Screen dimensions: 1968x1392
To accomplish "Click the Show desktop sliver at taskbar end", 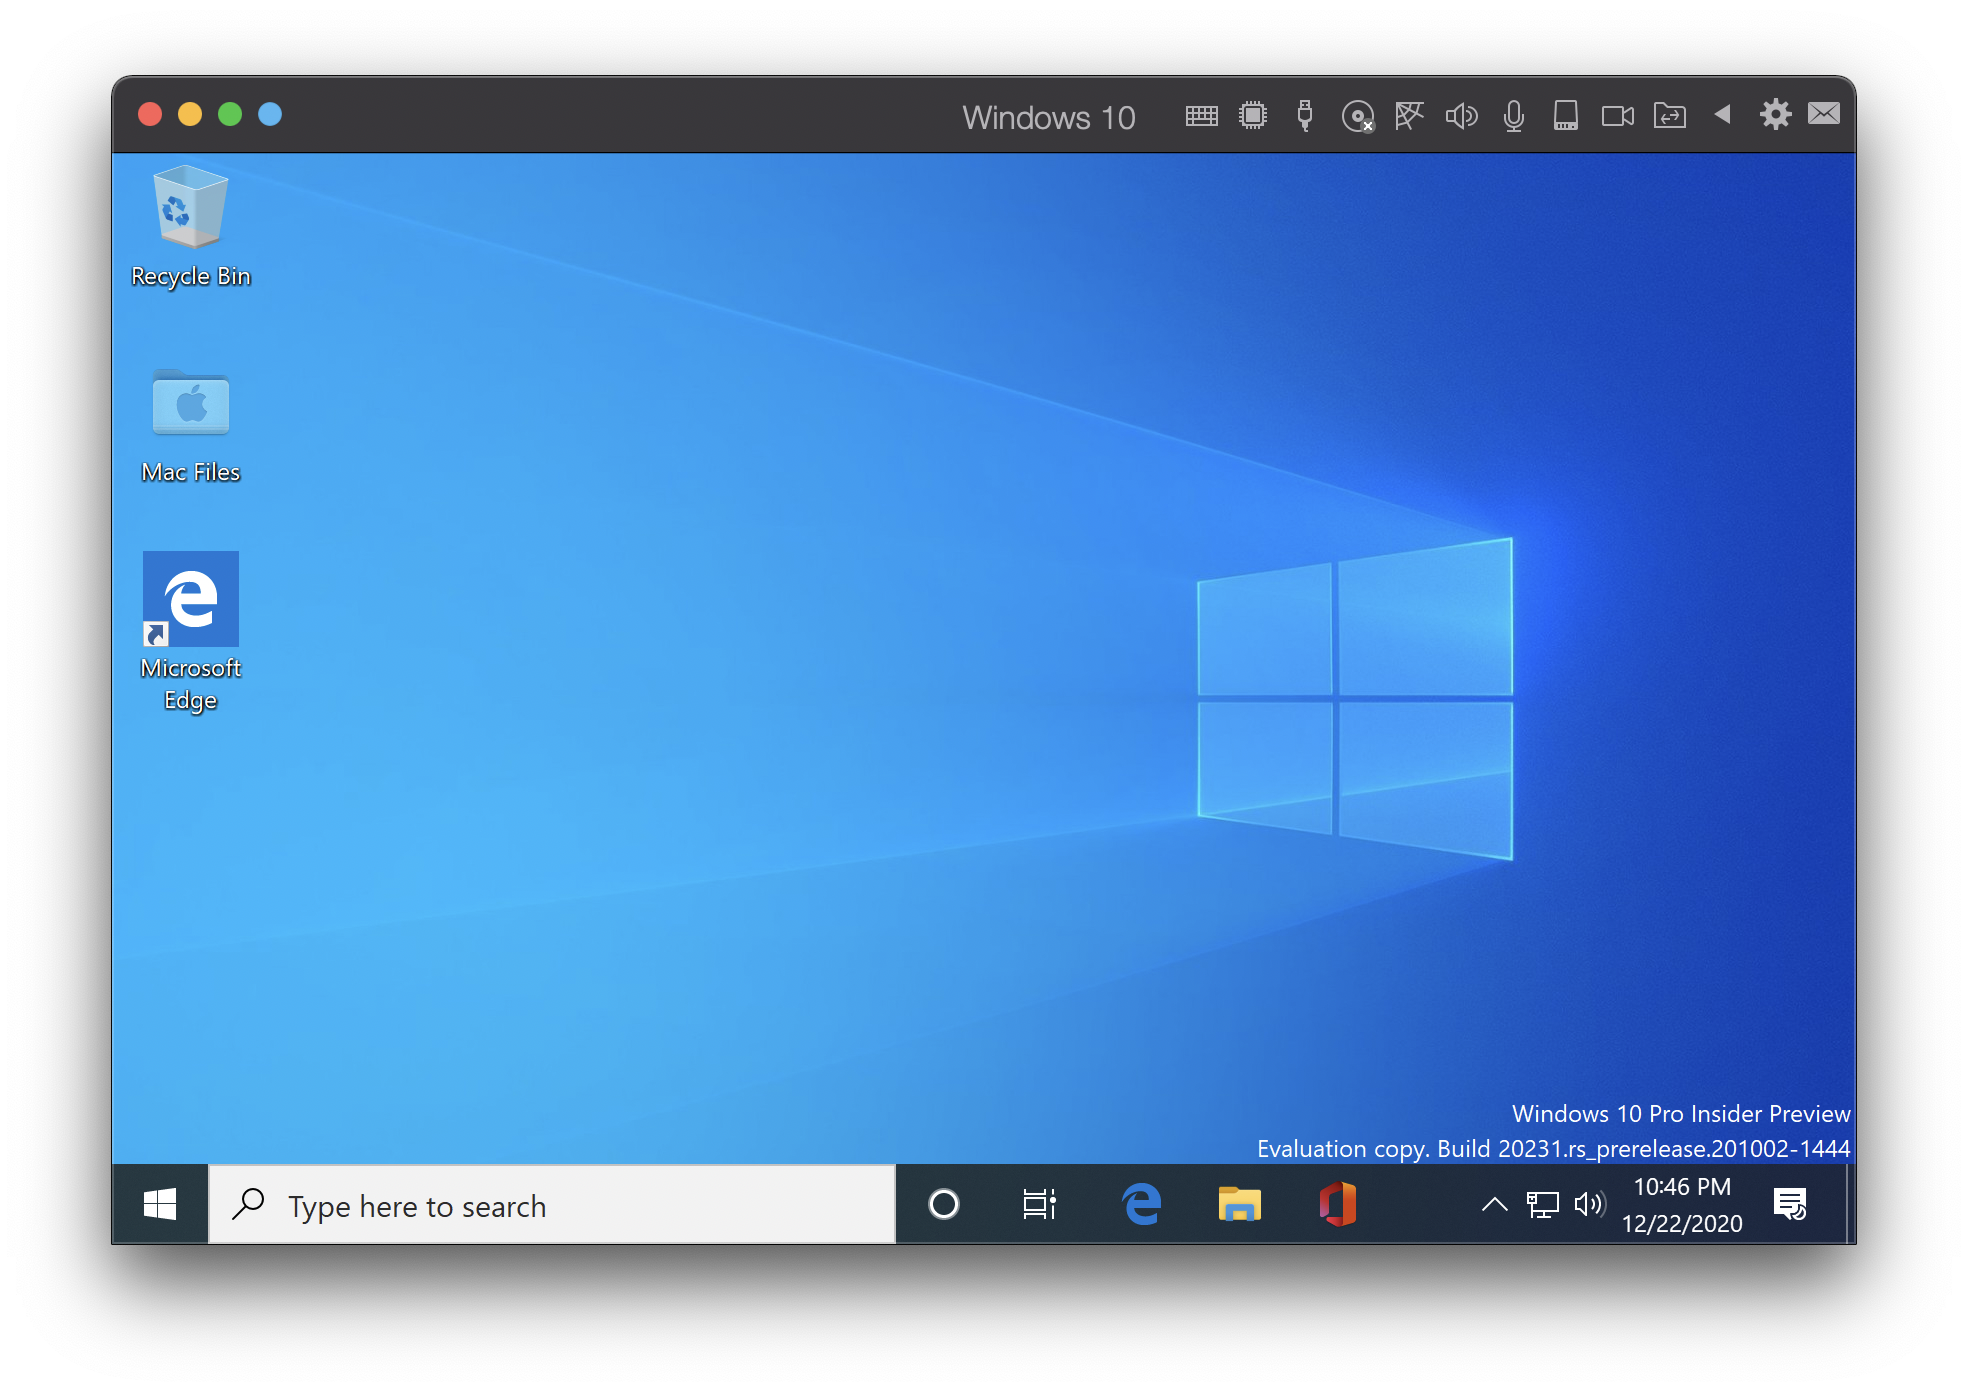I will coord(1850,1204).
